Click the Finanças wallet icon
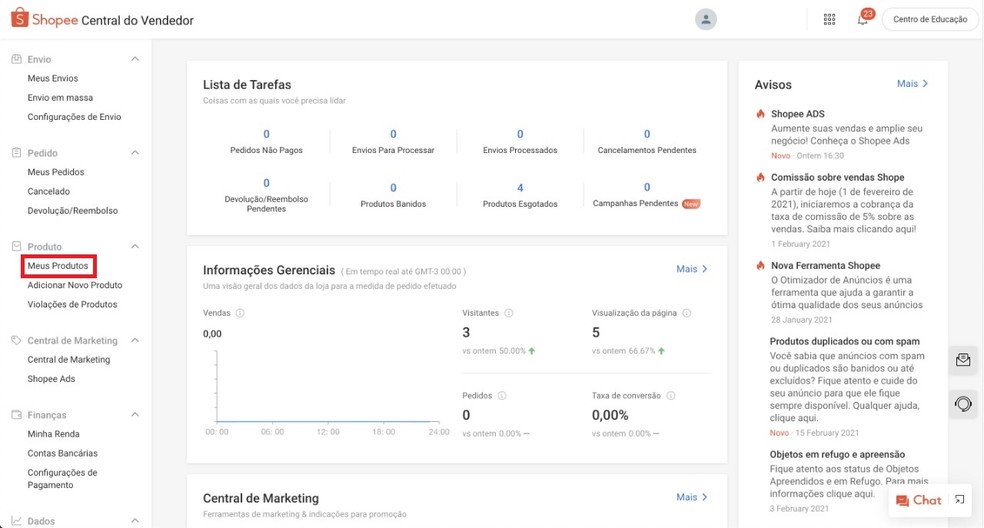Viewport: 984px width, 528px height. (x=16, y=414)
